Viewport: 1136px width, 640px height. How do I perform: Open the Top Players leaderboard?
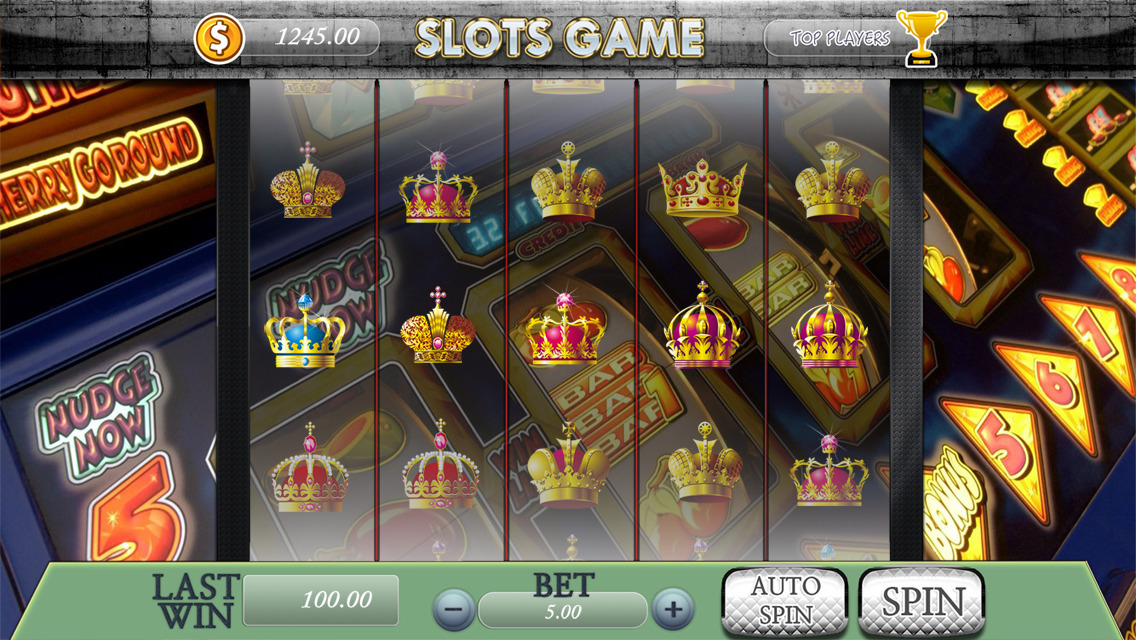839,38
